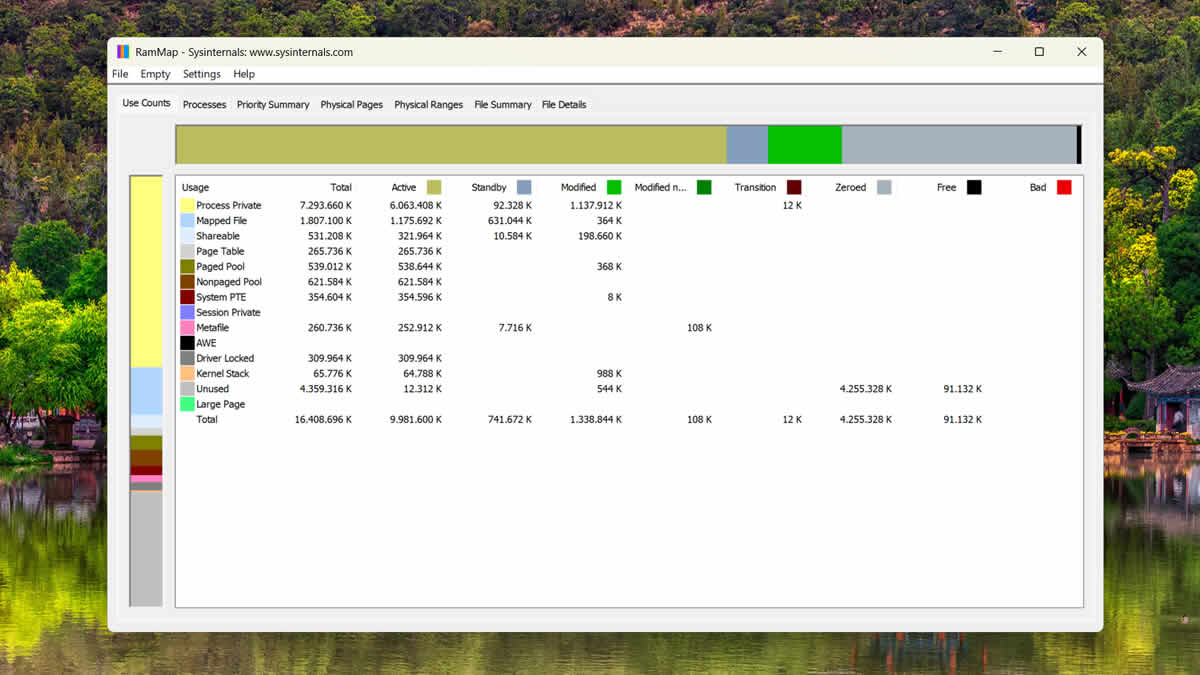Screen dimensions: 1200x675
Task: Click the Shareable row color swatch
Action: (x=187, y=236)
